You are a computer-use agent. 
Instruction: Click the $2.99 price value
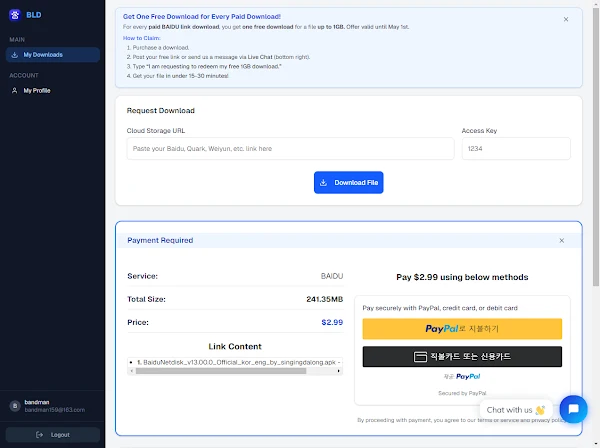332,322
